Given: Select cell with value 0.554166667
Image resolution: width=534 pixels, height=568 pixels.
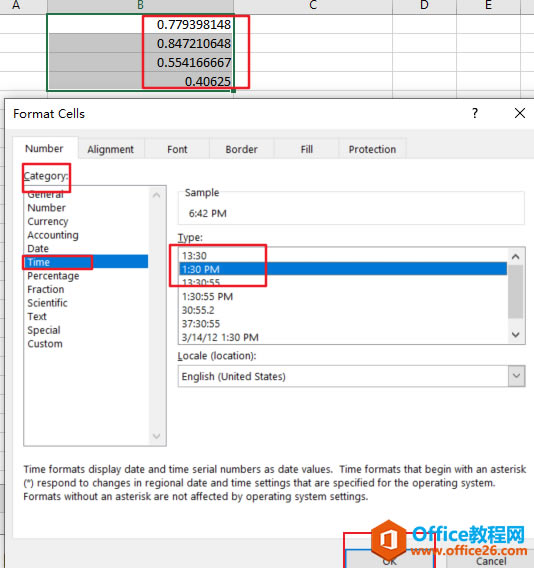Looking at the screenshot, I should coord(140,62).
